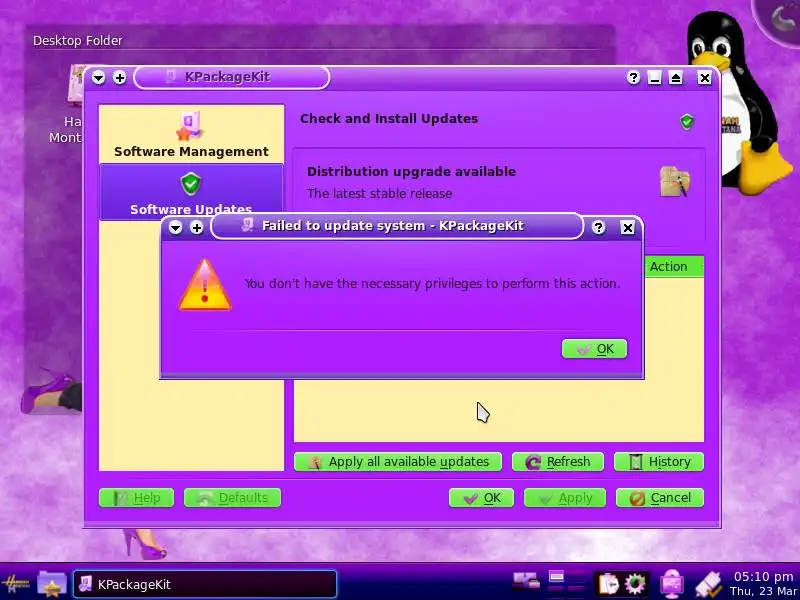The image size is (800, 600).
Task: Open update History
Action: [x=659, y=462]
